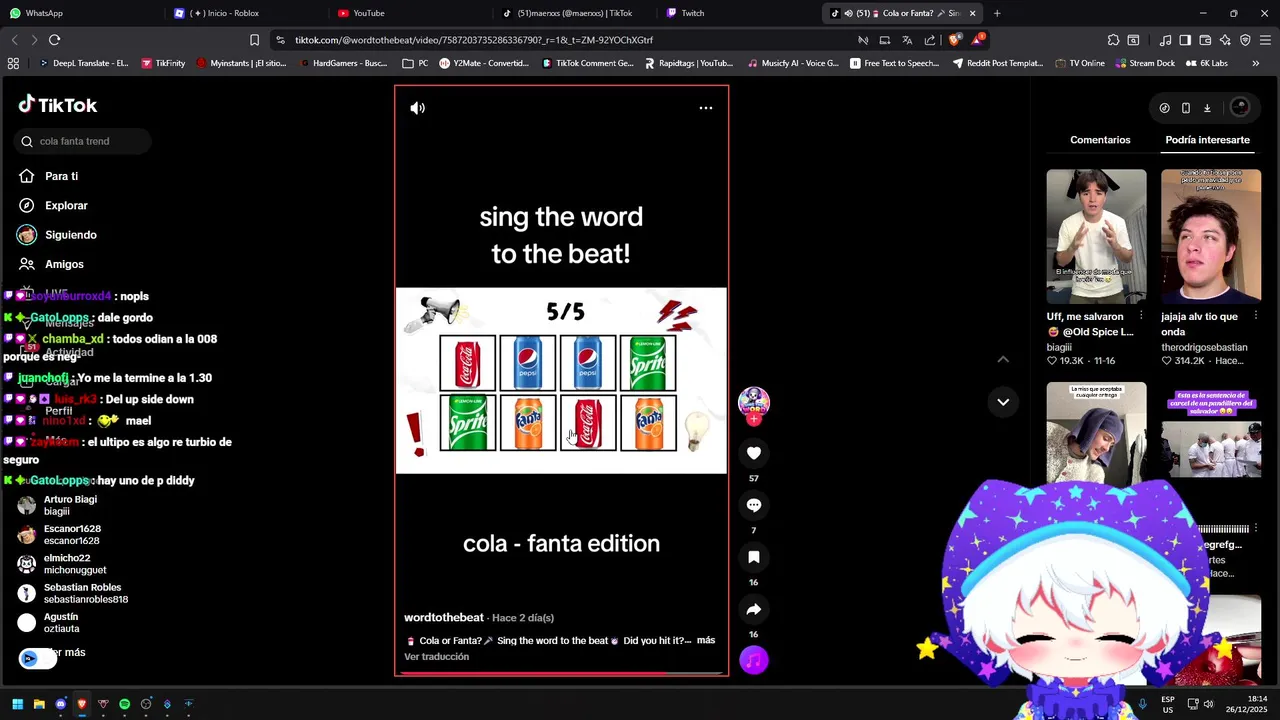Click the search field containing cola fanta trend
Screen dimensions: 1280x720
point(83,141)
